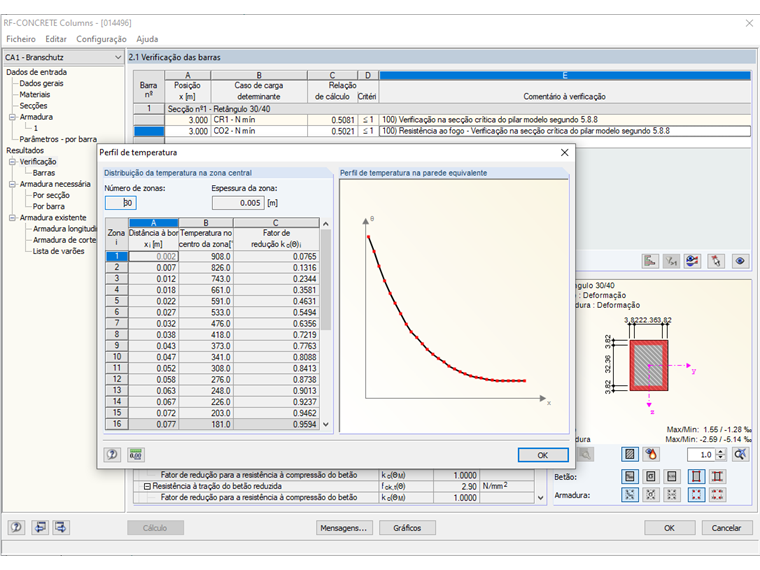Click the scale factor 1.0 input field
The image size is (760, 570).
[x=701, y=454]
